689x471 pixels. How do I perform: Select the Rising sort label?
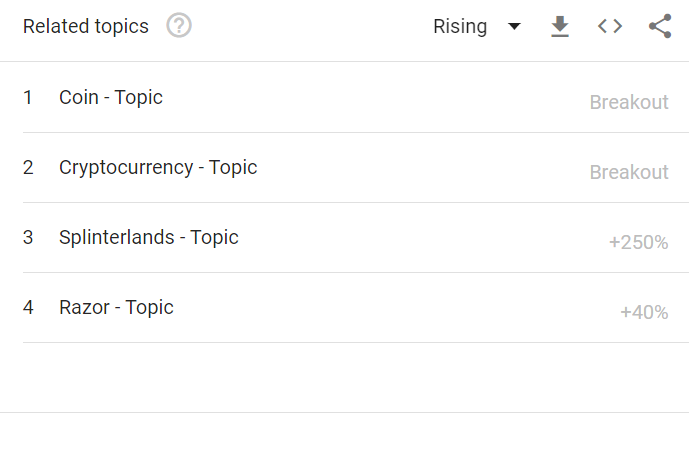(x=460, y=26)
